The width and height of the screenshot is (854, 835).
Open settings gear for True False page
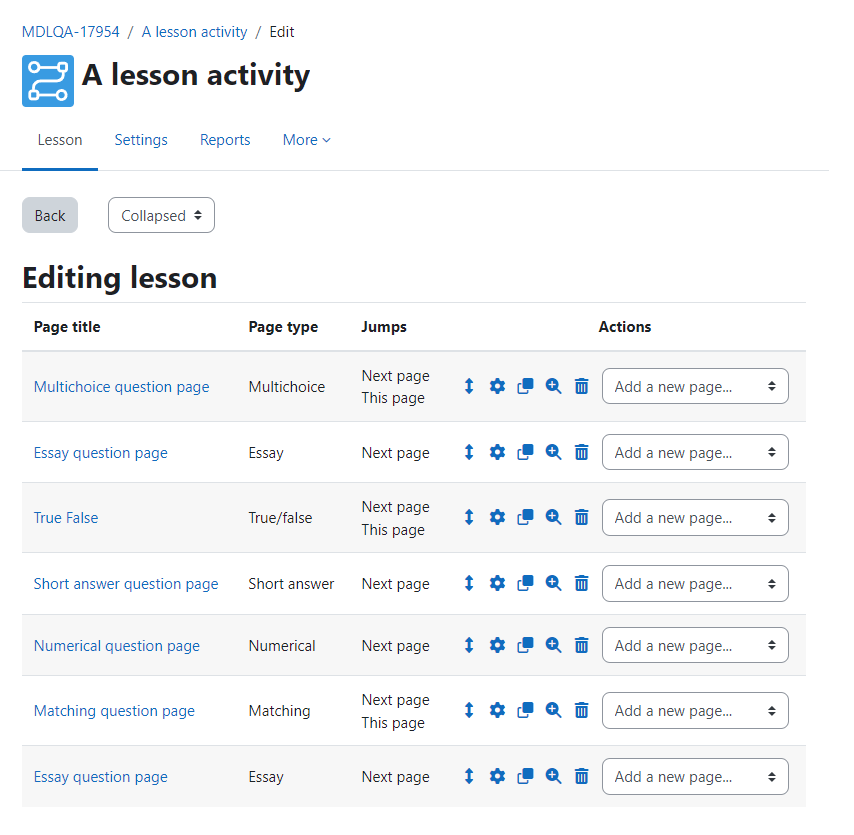click(497, 517)
